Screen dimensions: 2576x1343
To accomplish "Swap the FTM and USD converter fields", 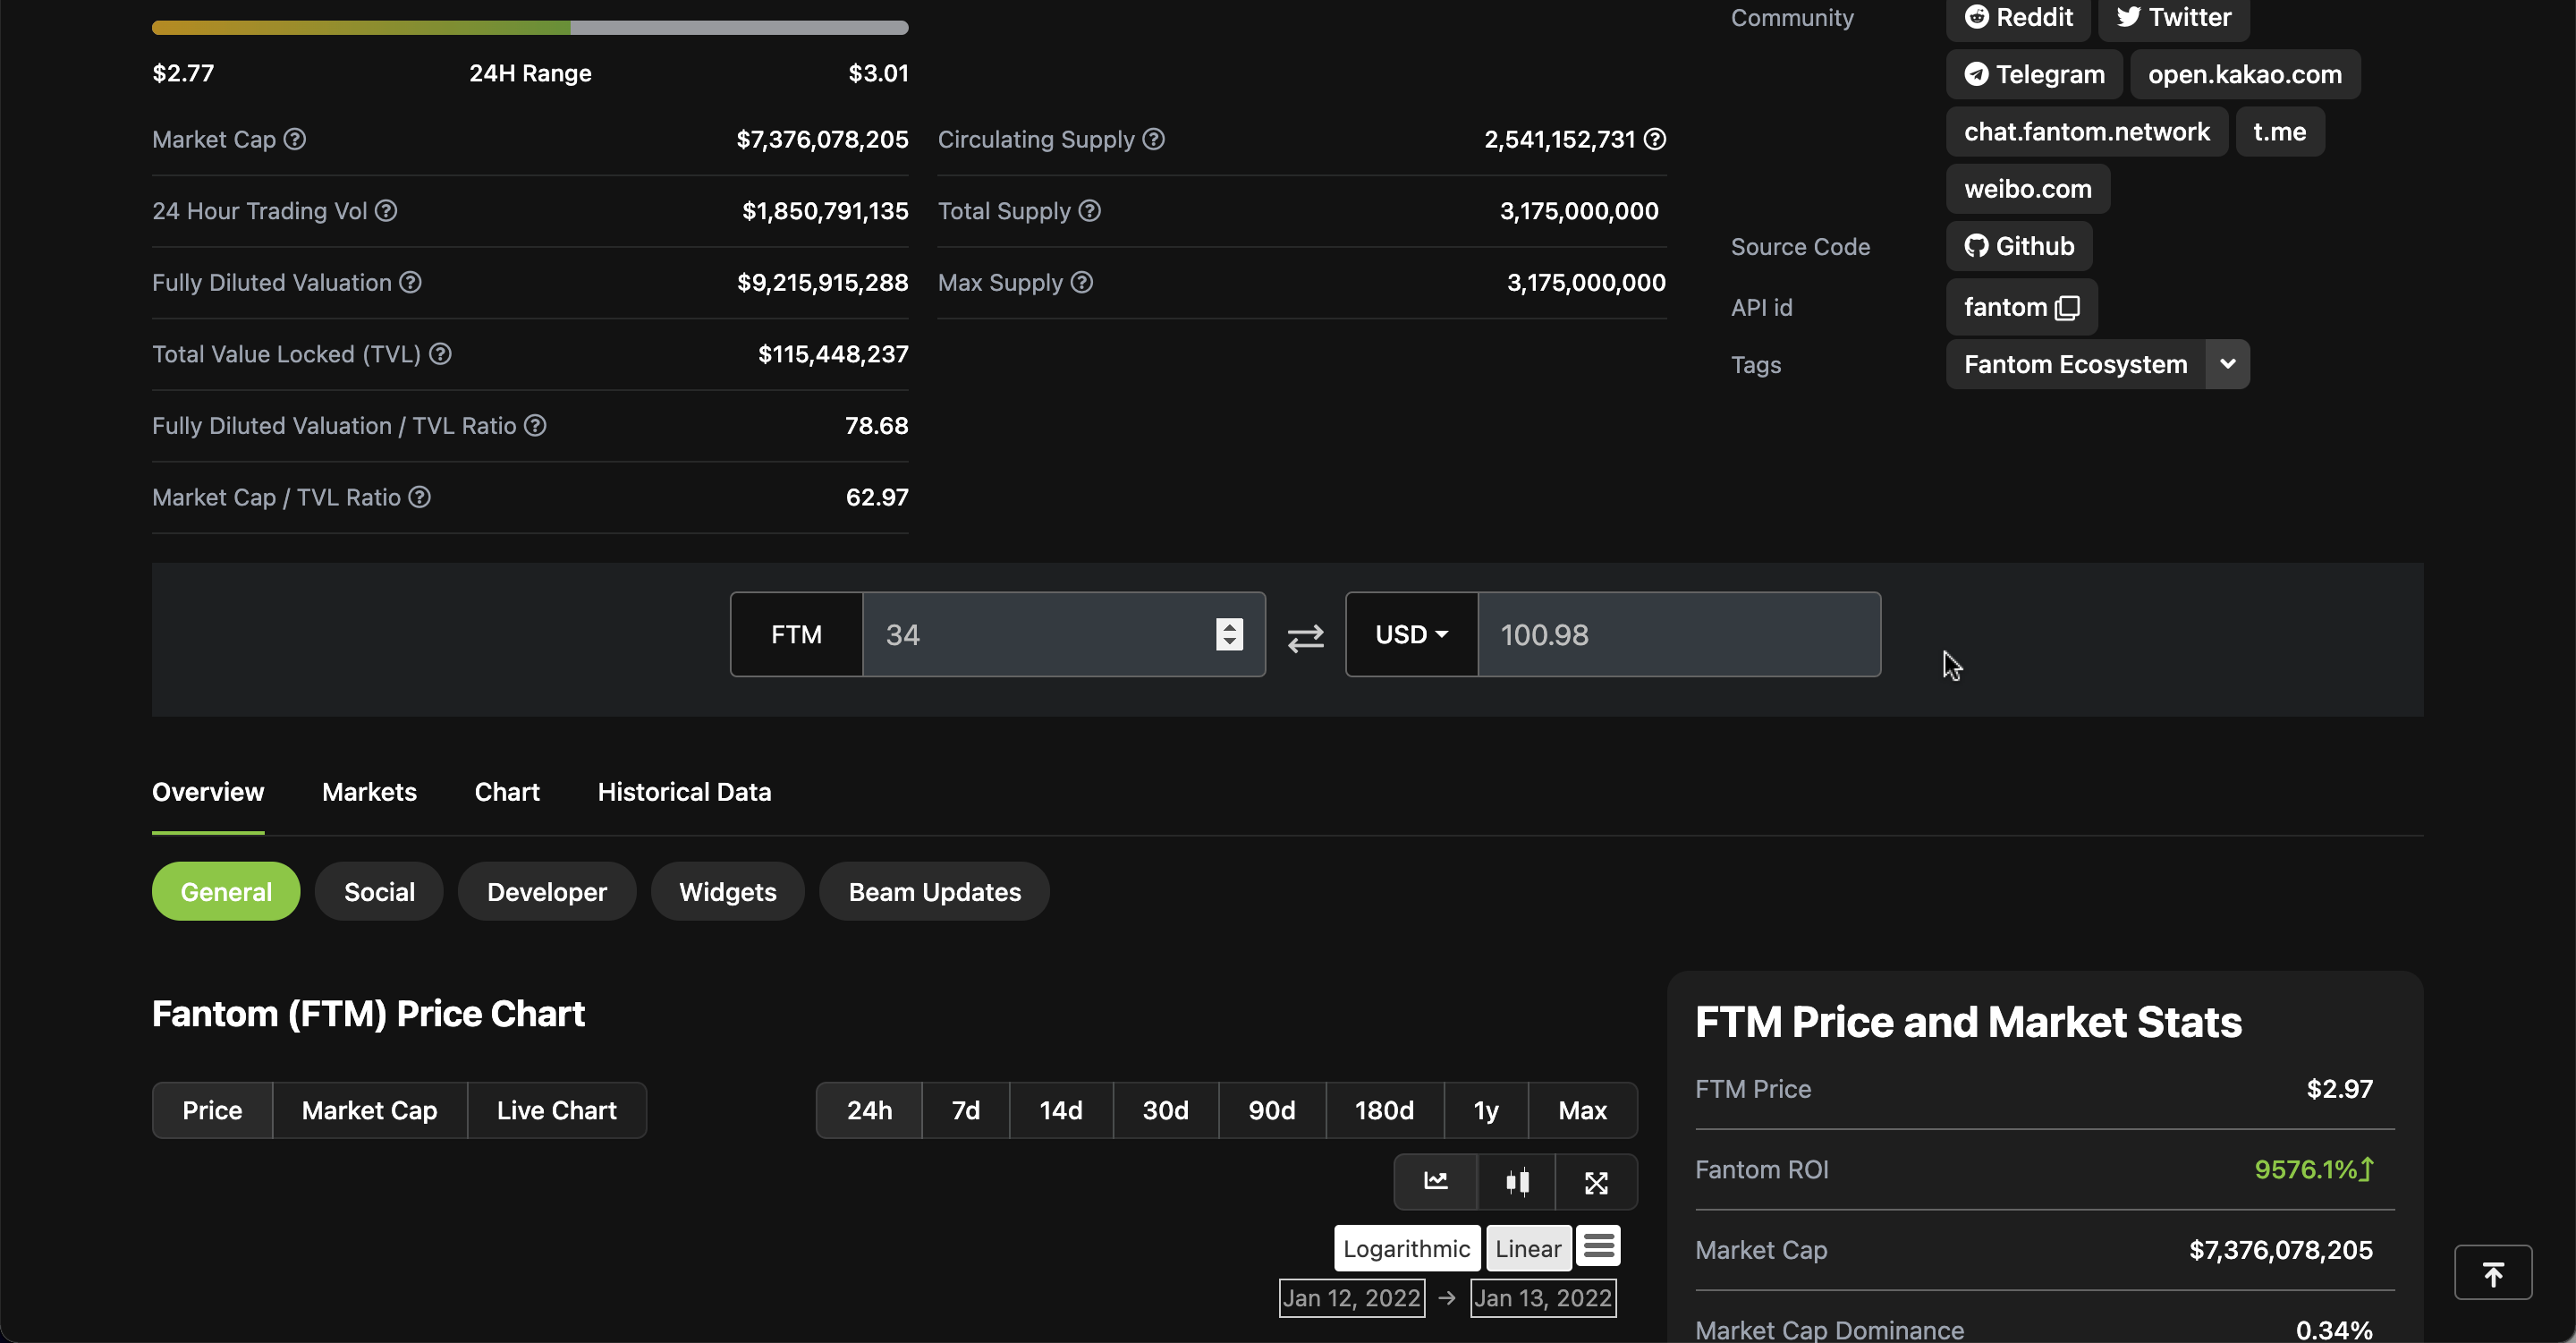I will click(1305, 637).
